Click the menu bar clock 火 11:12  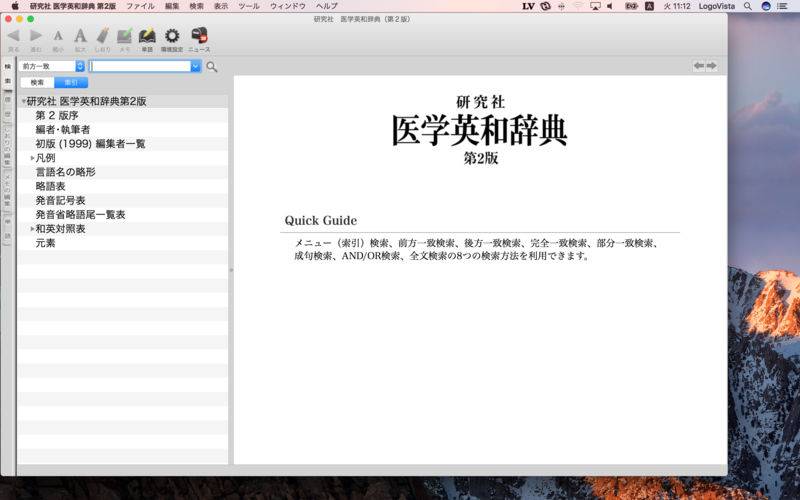coord(677,6)
